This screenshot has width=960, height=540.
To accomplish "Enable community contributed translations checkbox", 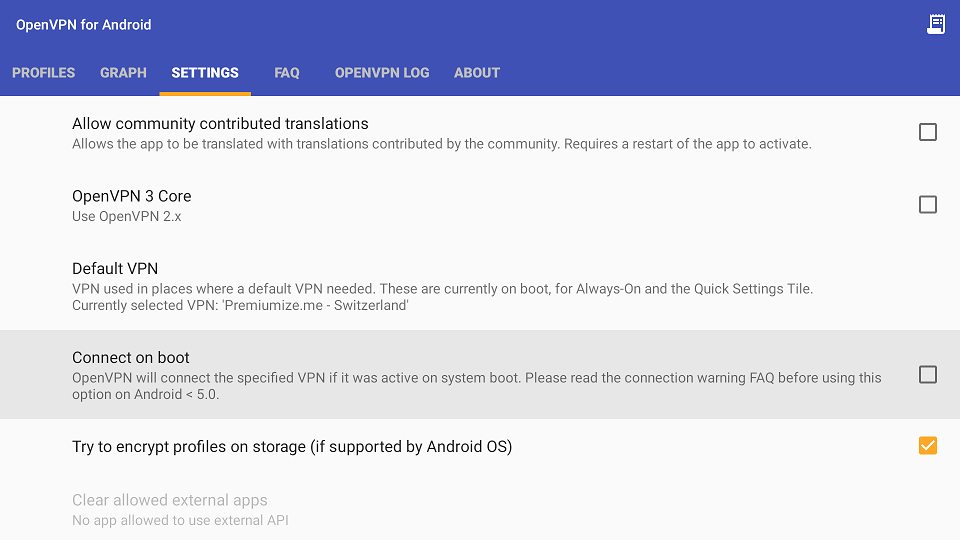I will [928, 132].
